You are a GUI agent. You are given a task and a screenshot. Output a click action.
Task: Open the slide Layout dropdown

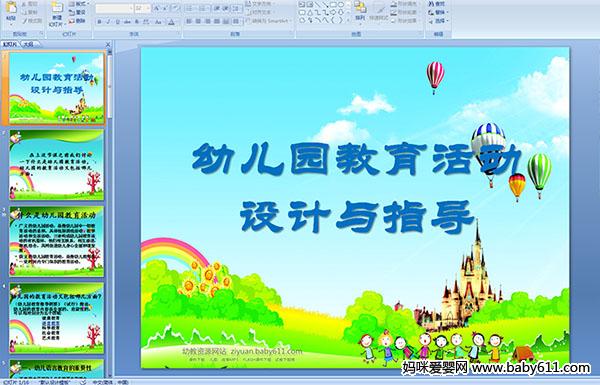point(78,4)
